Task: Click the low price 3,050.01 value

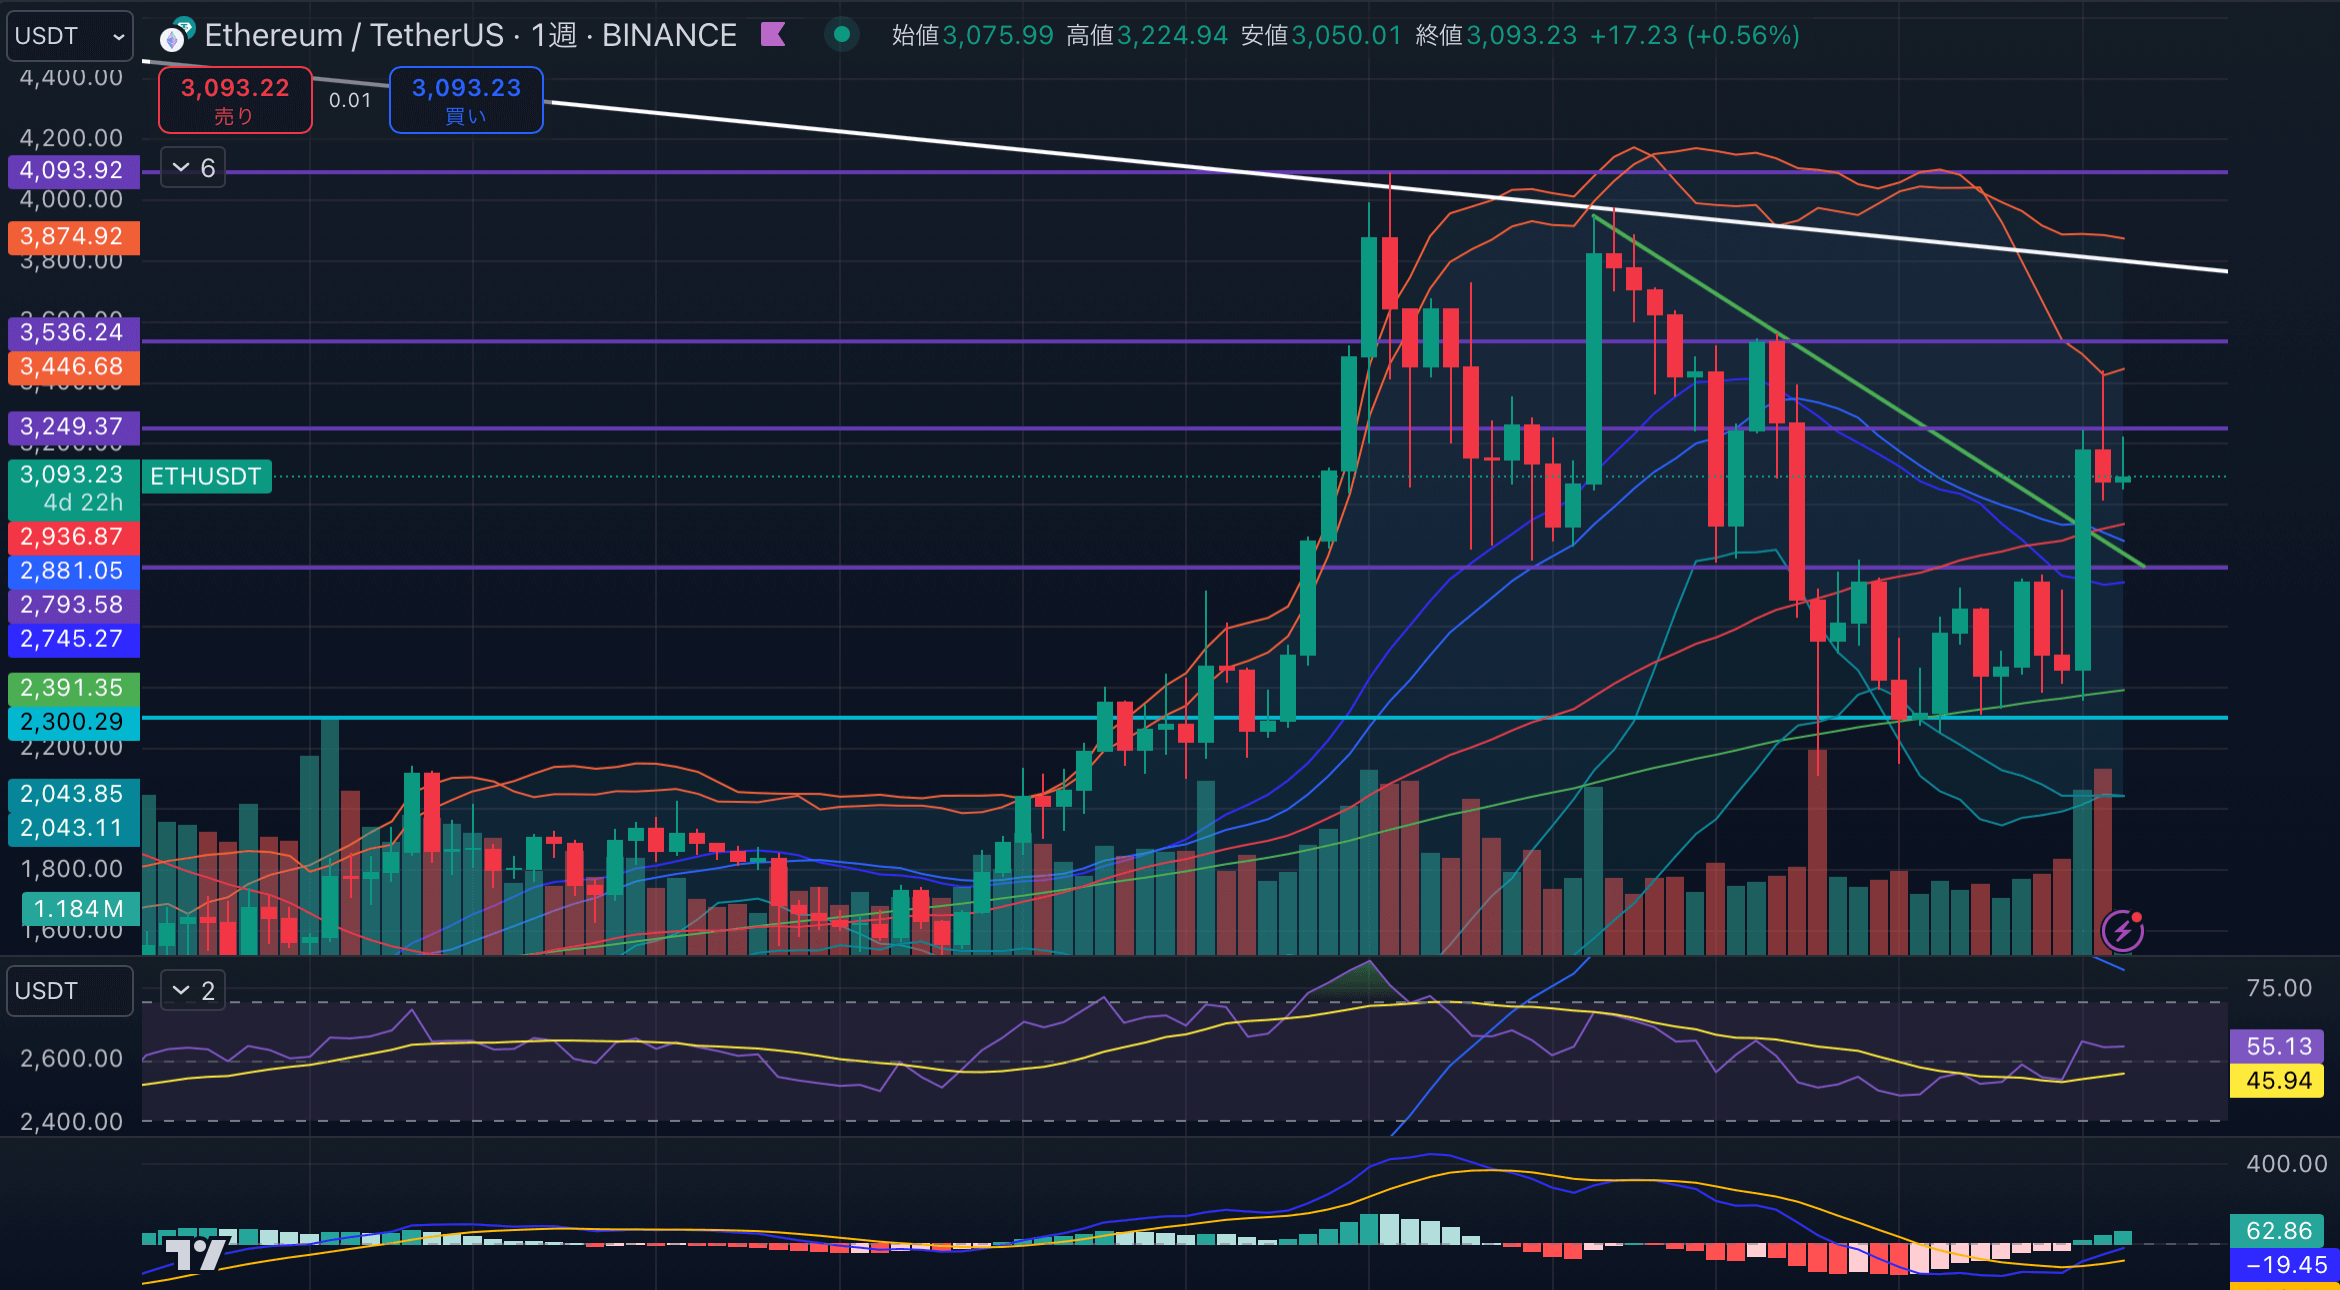Action: [x=1346, y=36]
